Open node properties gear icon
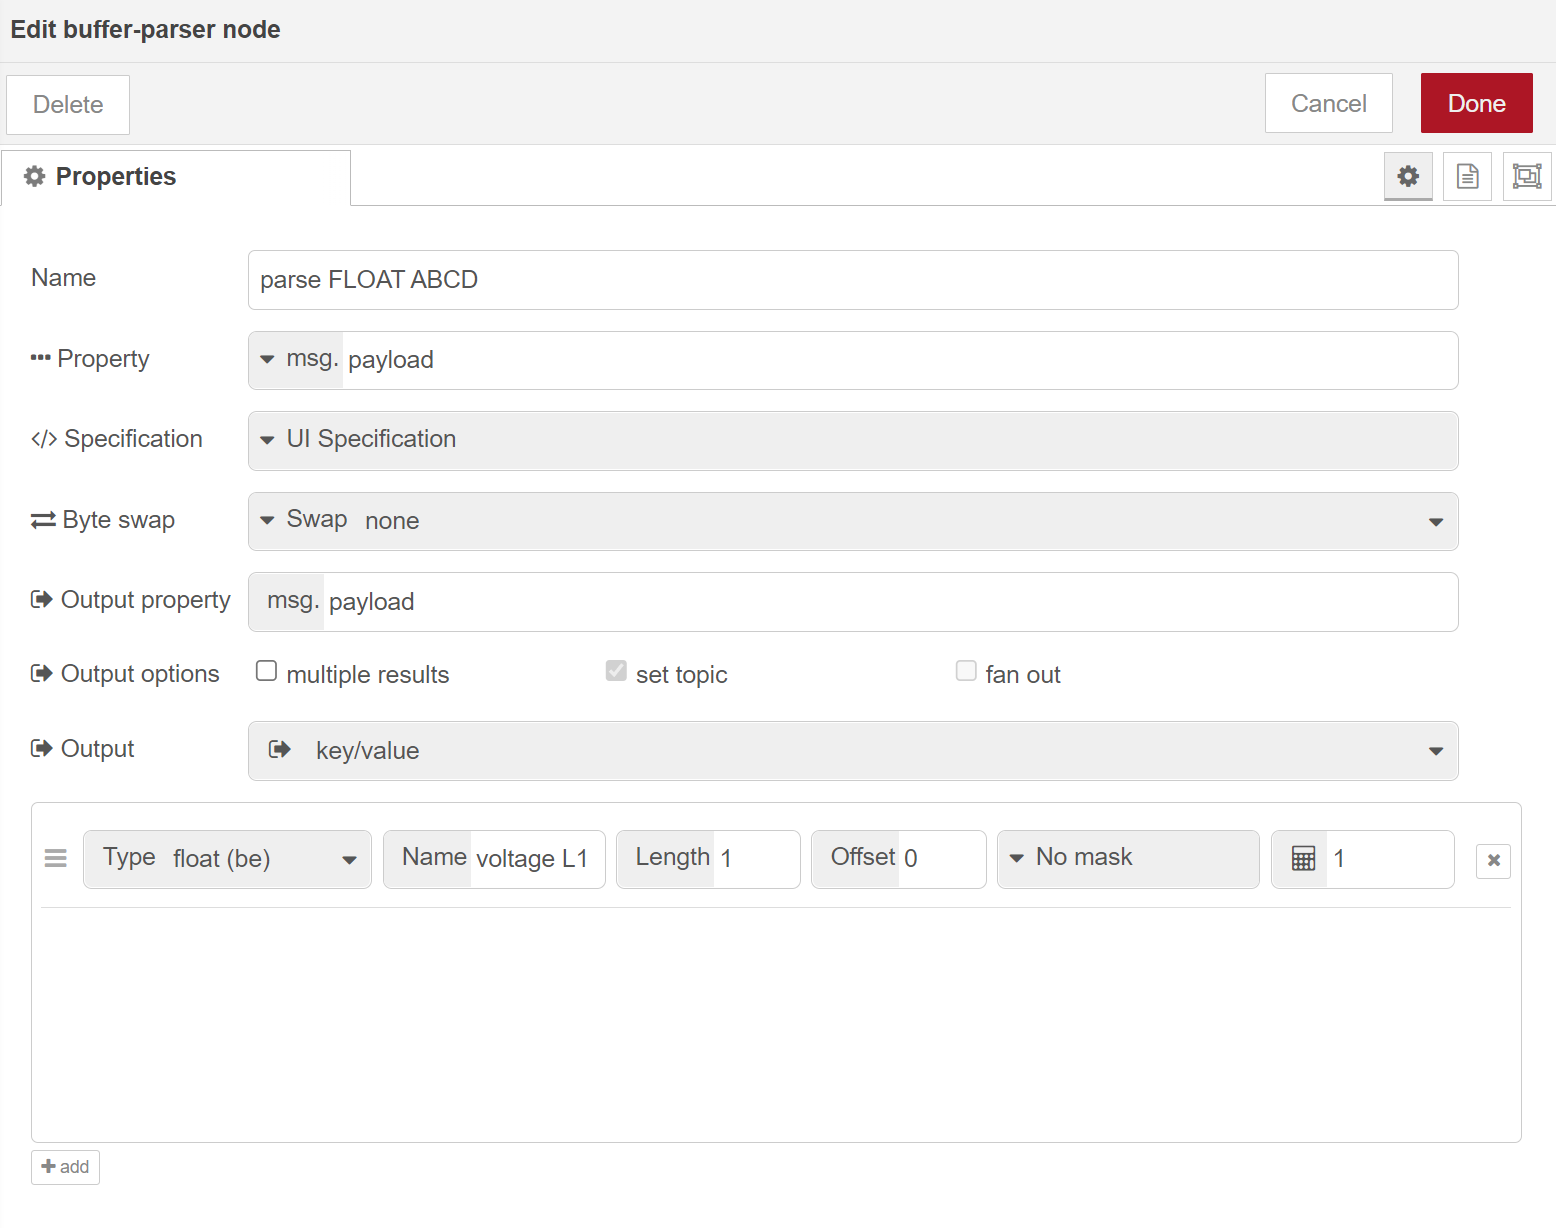 tap(1408, 177)
